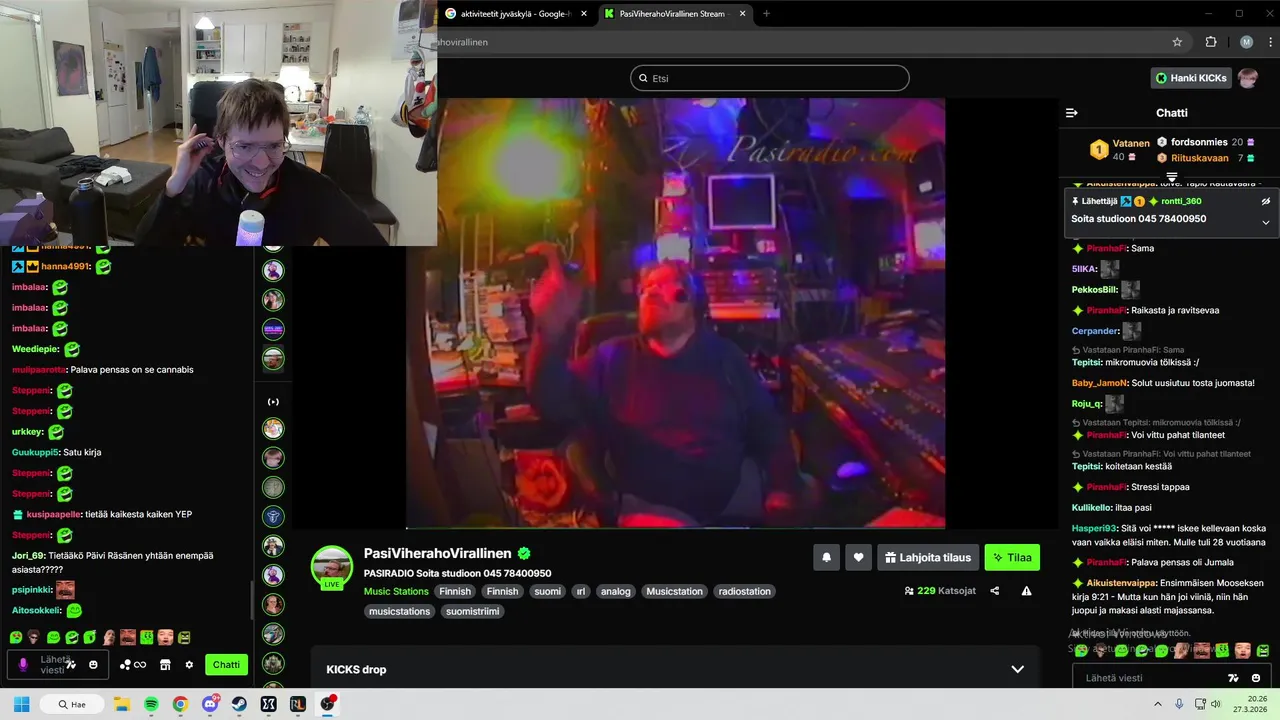Show hidden system tray icons
1280x720 pixels.
point(1157,704)
